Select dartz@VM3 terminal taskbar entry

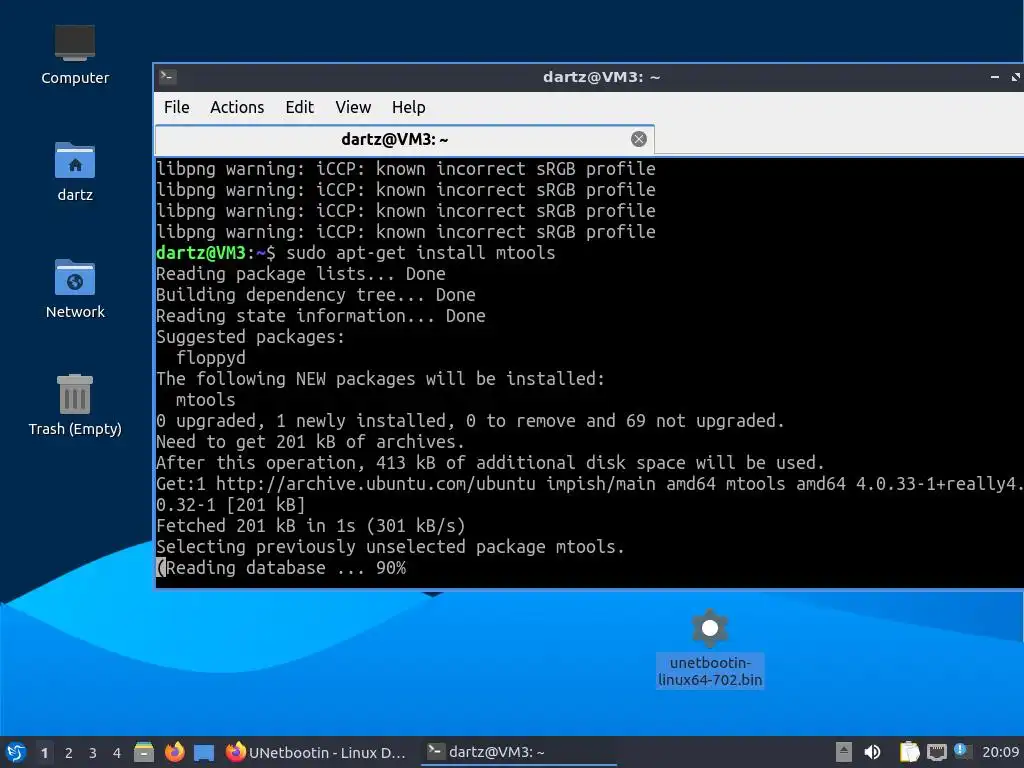[x=518, y=752]
